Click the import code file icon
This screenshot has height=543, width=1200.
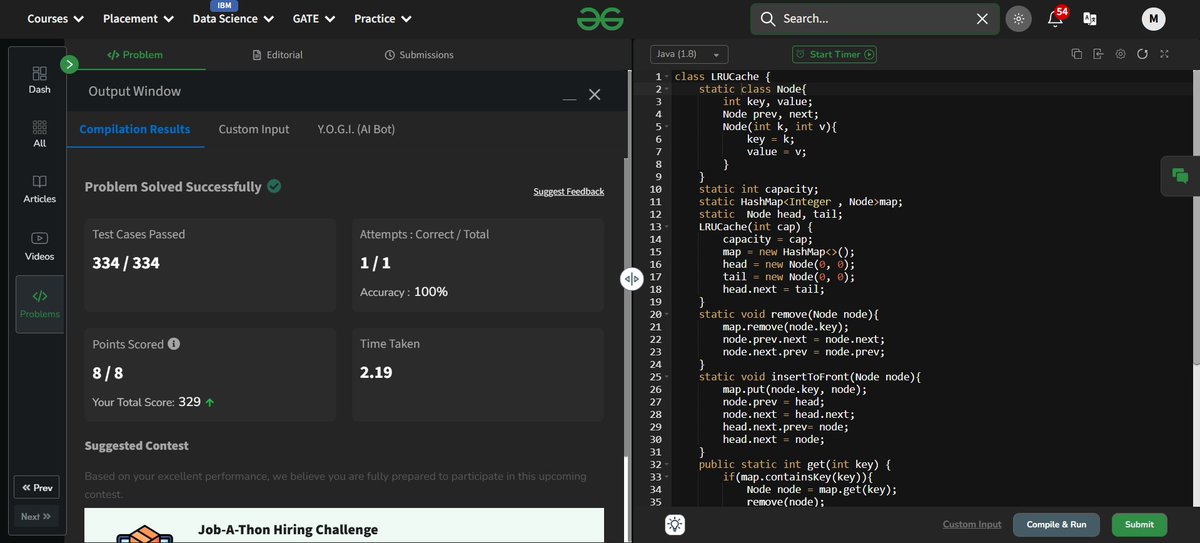pyautogui.click(x=1098, y=54)
